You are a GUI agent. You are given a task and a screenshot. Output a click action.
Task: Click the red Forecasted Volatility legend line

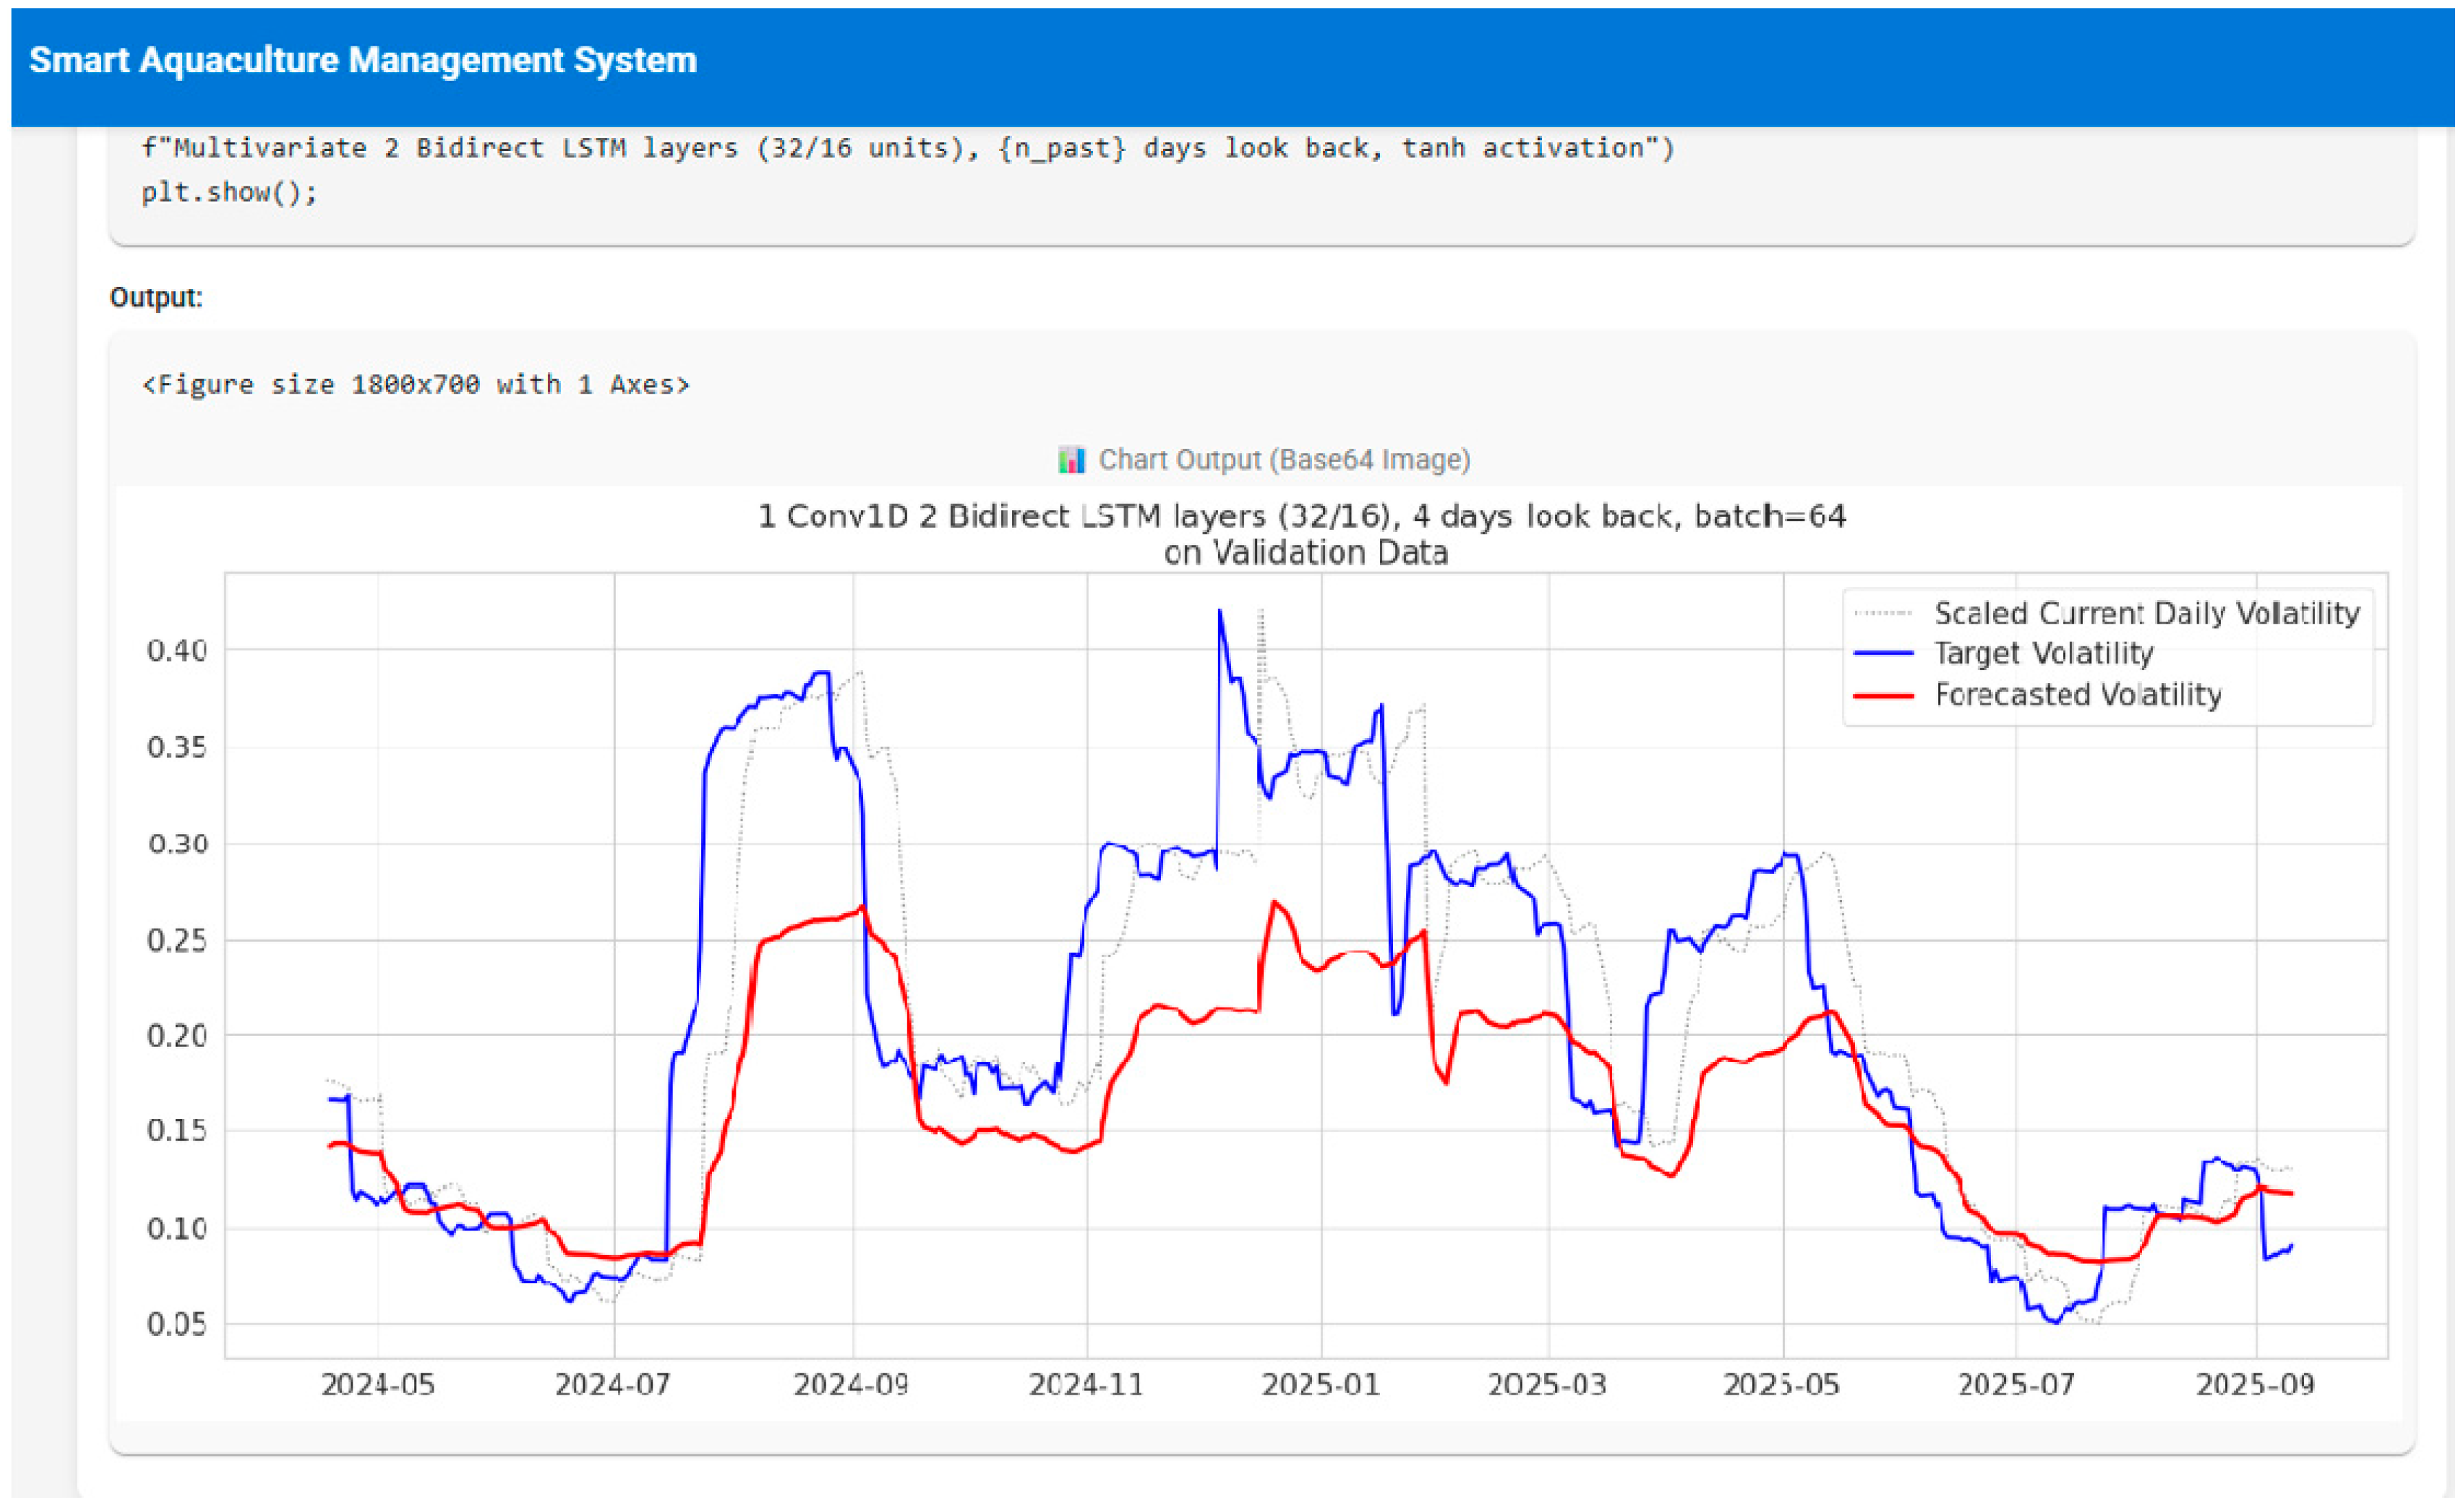(x=1883, y=695)
